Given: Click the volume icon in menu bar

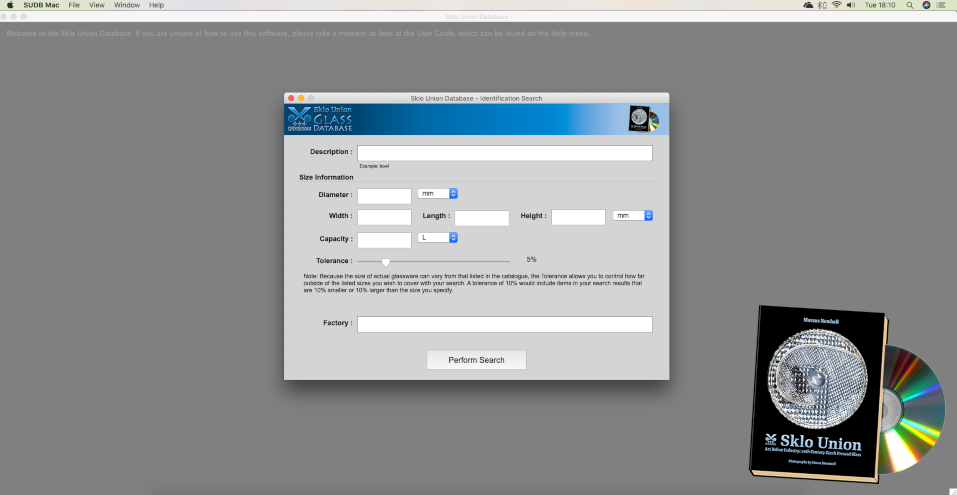Looking at the screenshot, I should [850, 5].
